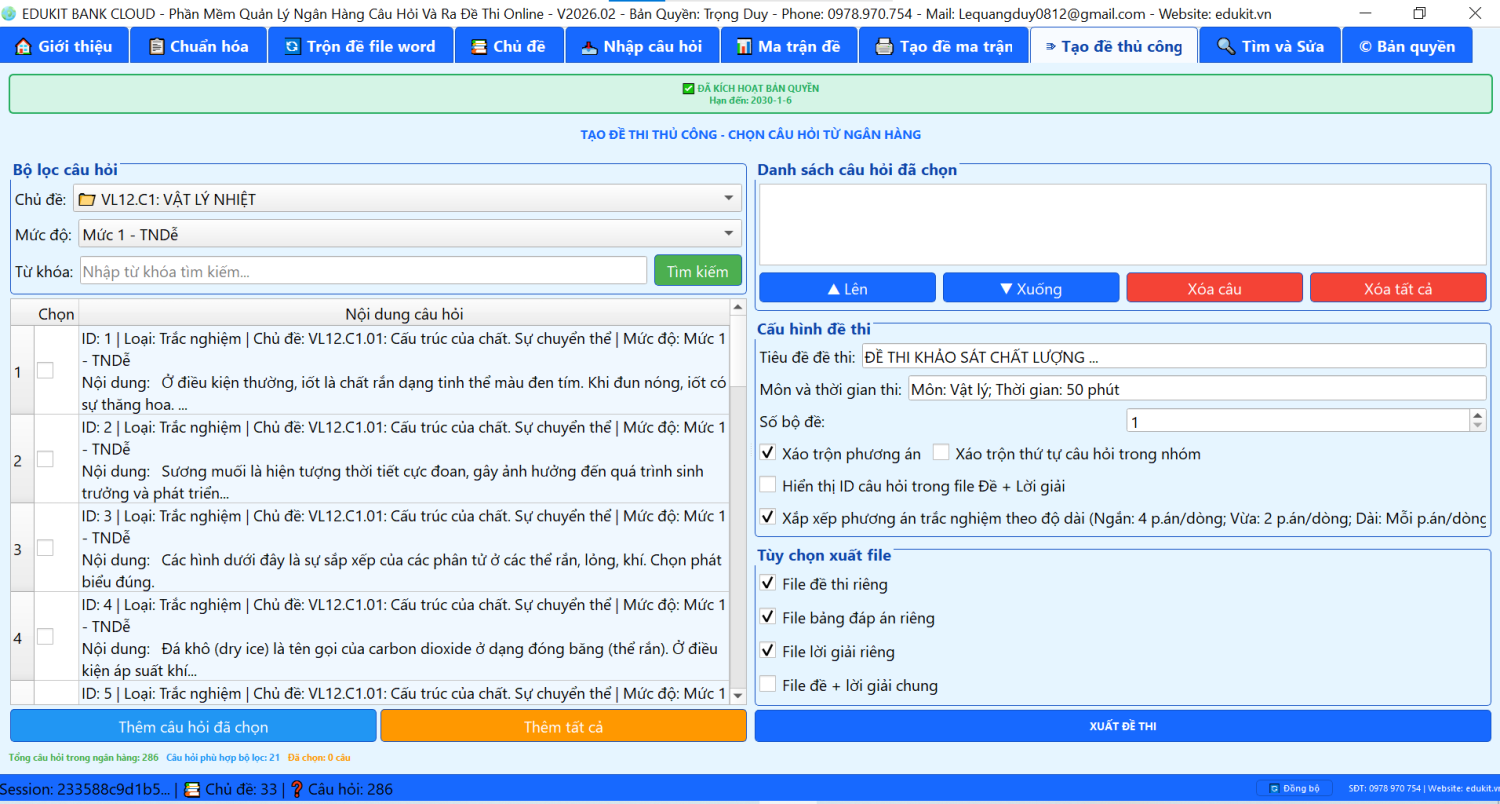Viewport: 1500px width, 804px height.
Task: Increase the Số bộ đề spinner value
Action: point(1478,416)
